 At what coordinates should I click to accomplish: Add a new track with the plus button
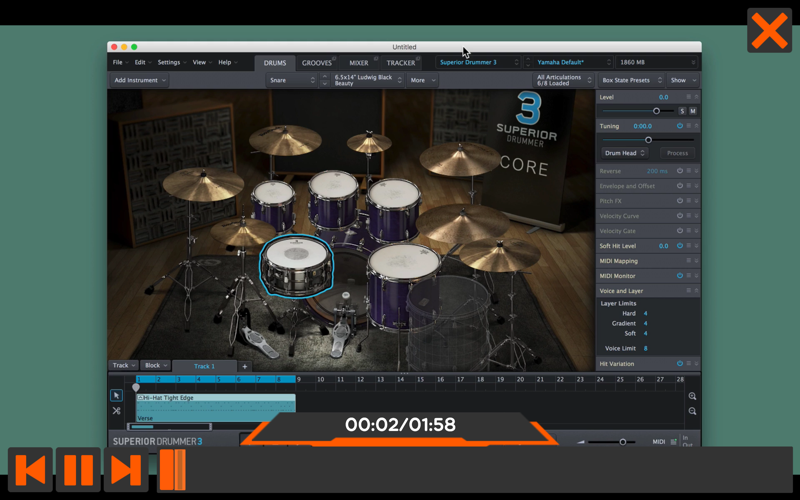(244, 366)
